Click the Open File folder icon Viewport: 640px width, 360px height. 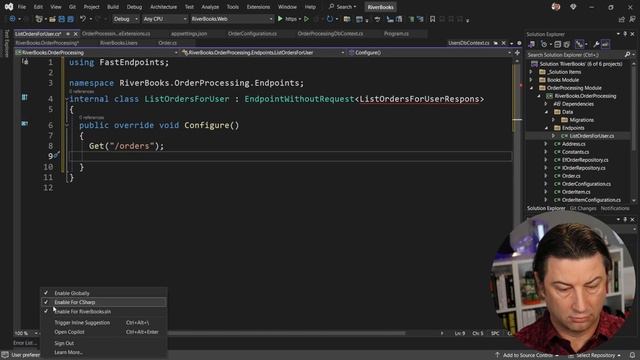pyautogui.click(x=52, y=19)
